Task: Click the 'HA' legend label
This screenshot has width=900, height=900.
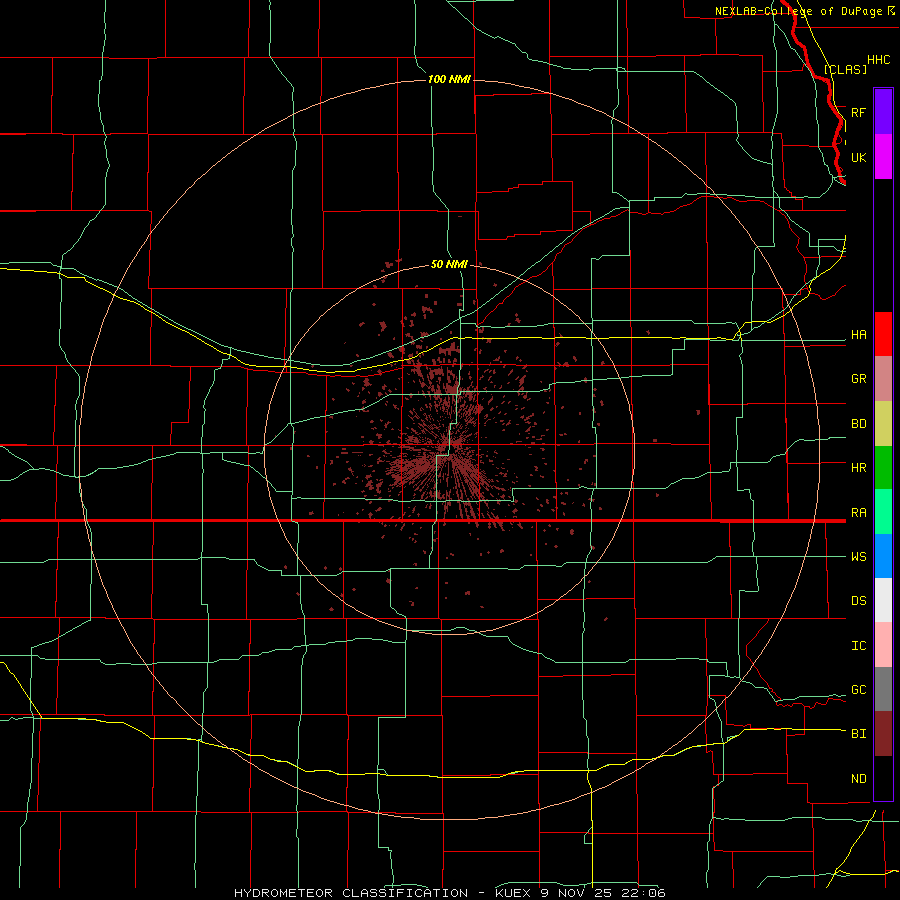Action: click(858, 335)
